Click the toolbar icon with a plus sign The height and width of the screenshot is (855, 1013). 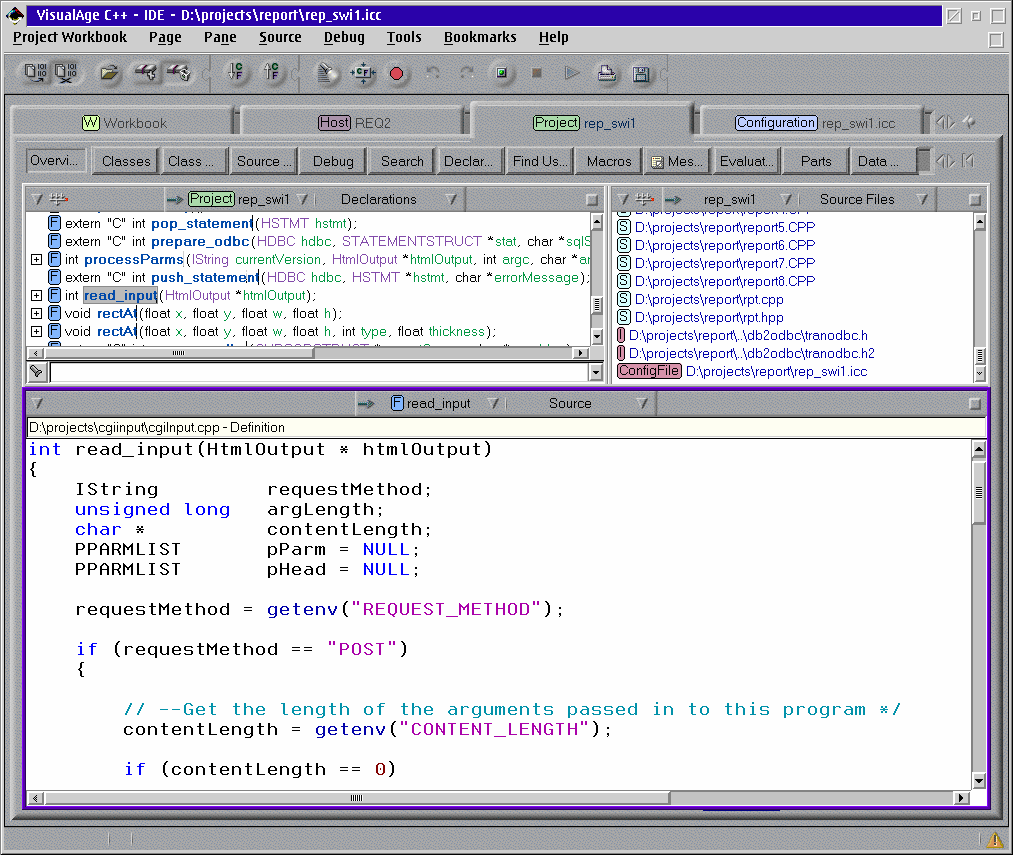147,72
